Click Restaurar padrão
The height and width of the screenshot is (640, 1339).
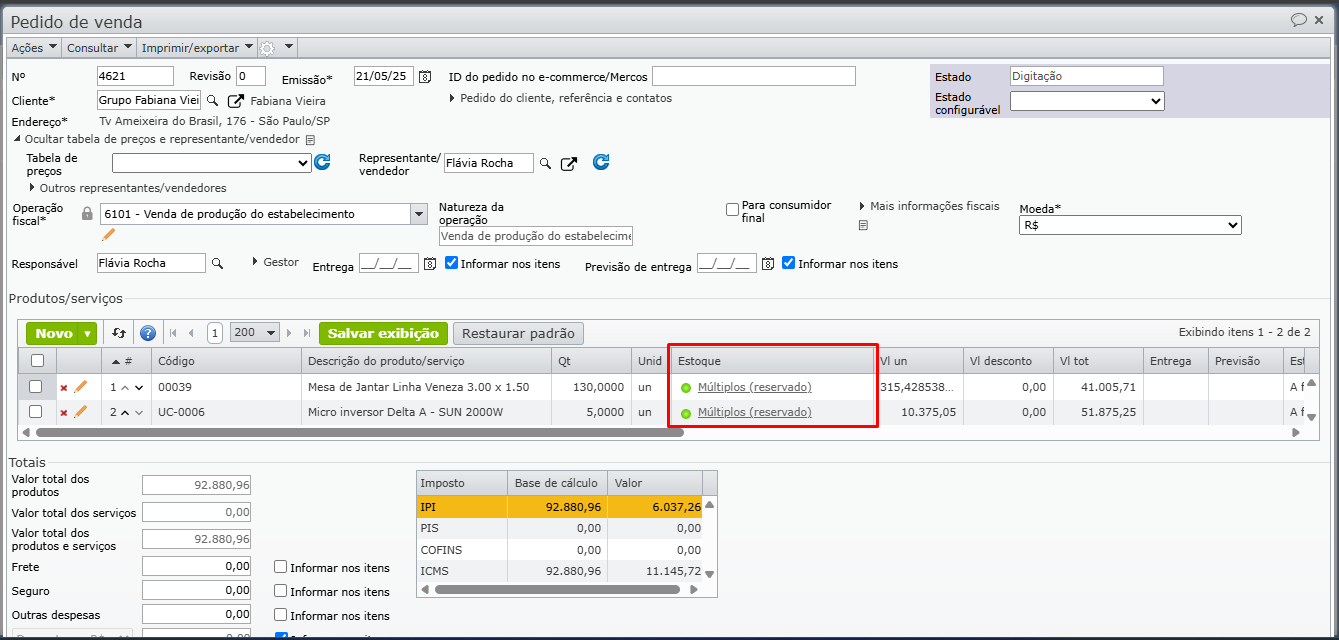[518, 334]
